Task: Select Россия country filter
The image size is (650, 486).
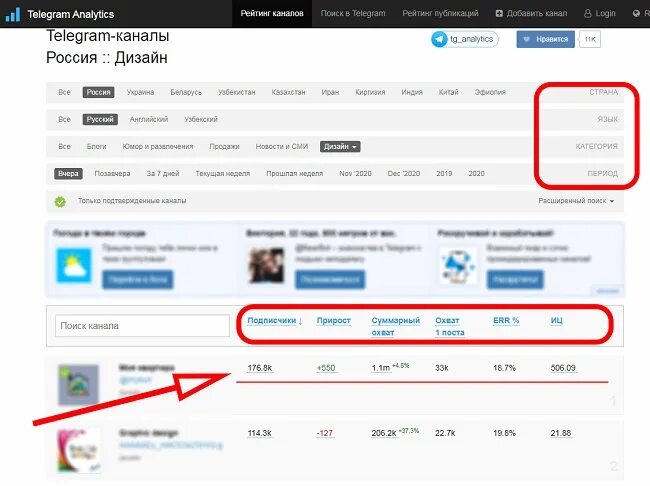Action: 98,92
